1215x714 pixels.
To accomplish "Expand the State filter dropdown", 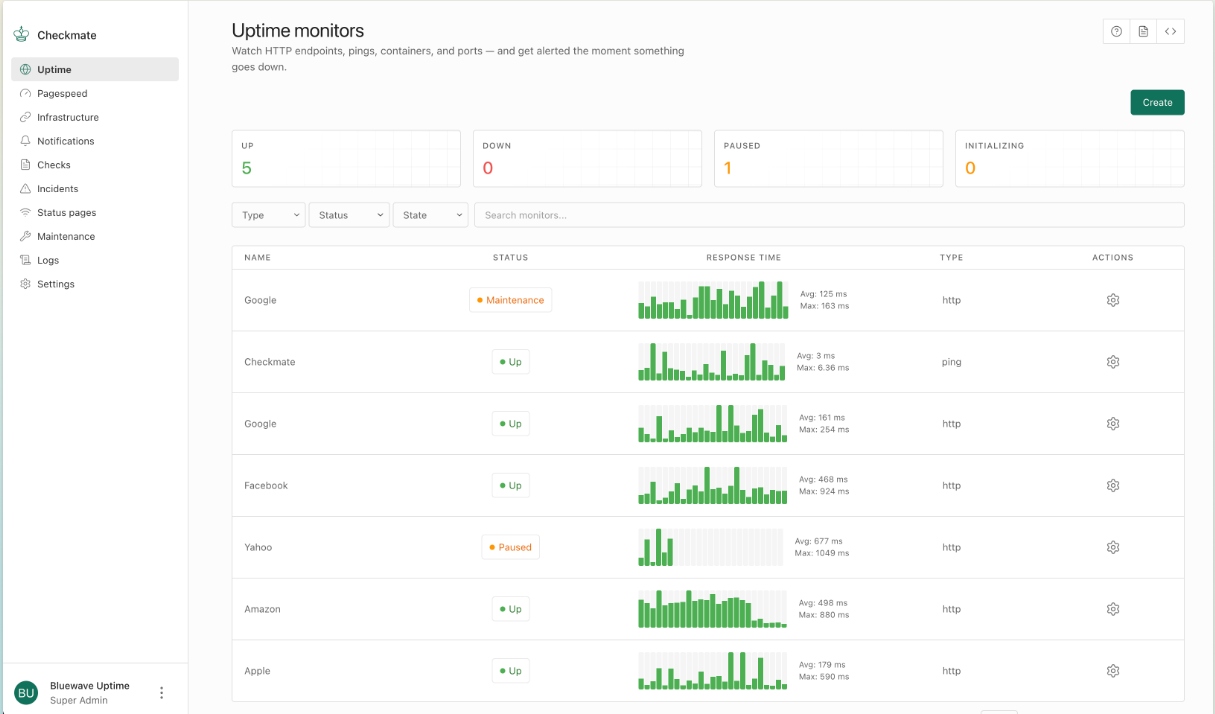I will tap(430, 215).
